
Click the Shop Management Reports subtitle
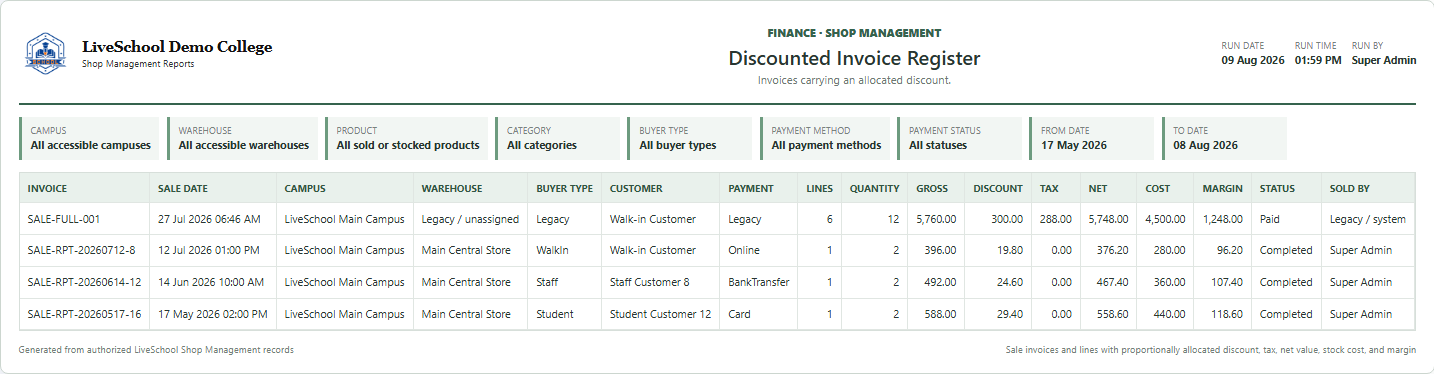point(138,64)
